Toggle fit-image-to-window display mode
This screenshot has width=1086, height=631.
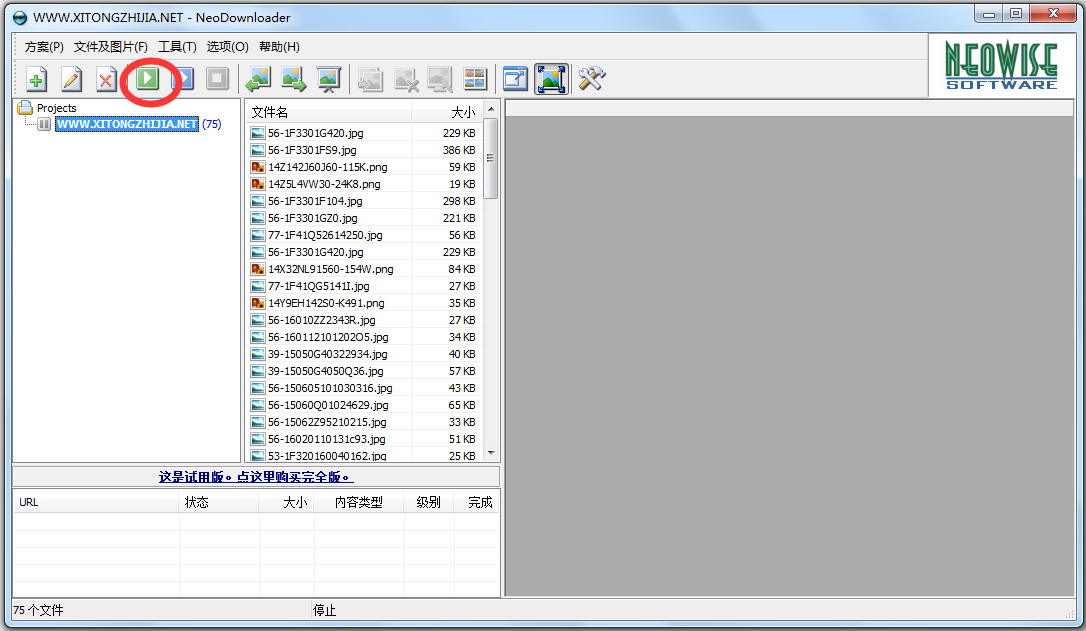(551, 79)
